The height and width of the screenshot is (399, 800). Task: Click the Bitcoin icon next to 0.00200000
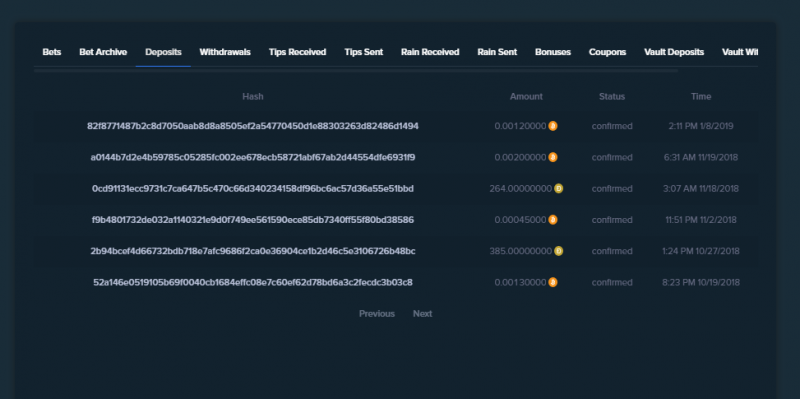tap(553, 157)
